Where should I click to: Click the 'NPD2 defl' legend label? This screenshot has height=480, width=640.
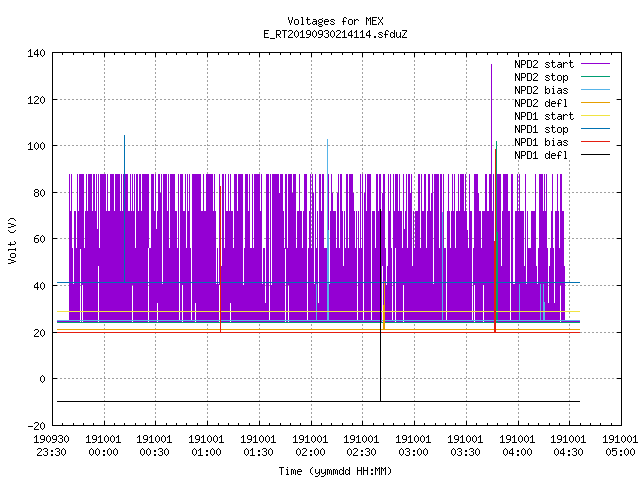pyautogui.click(x=541, y=103)
